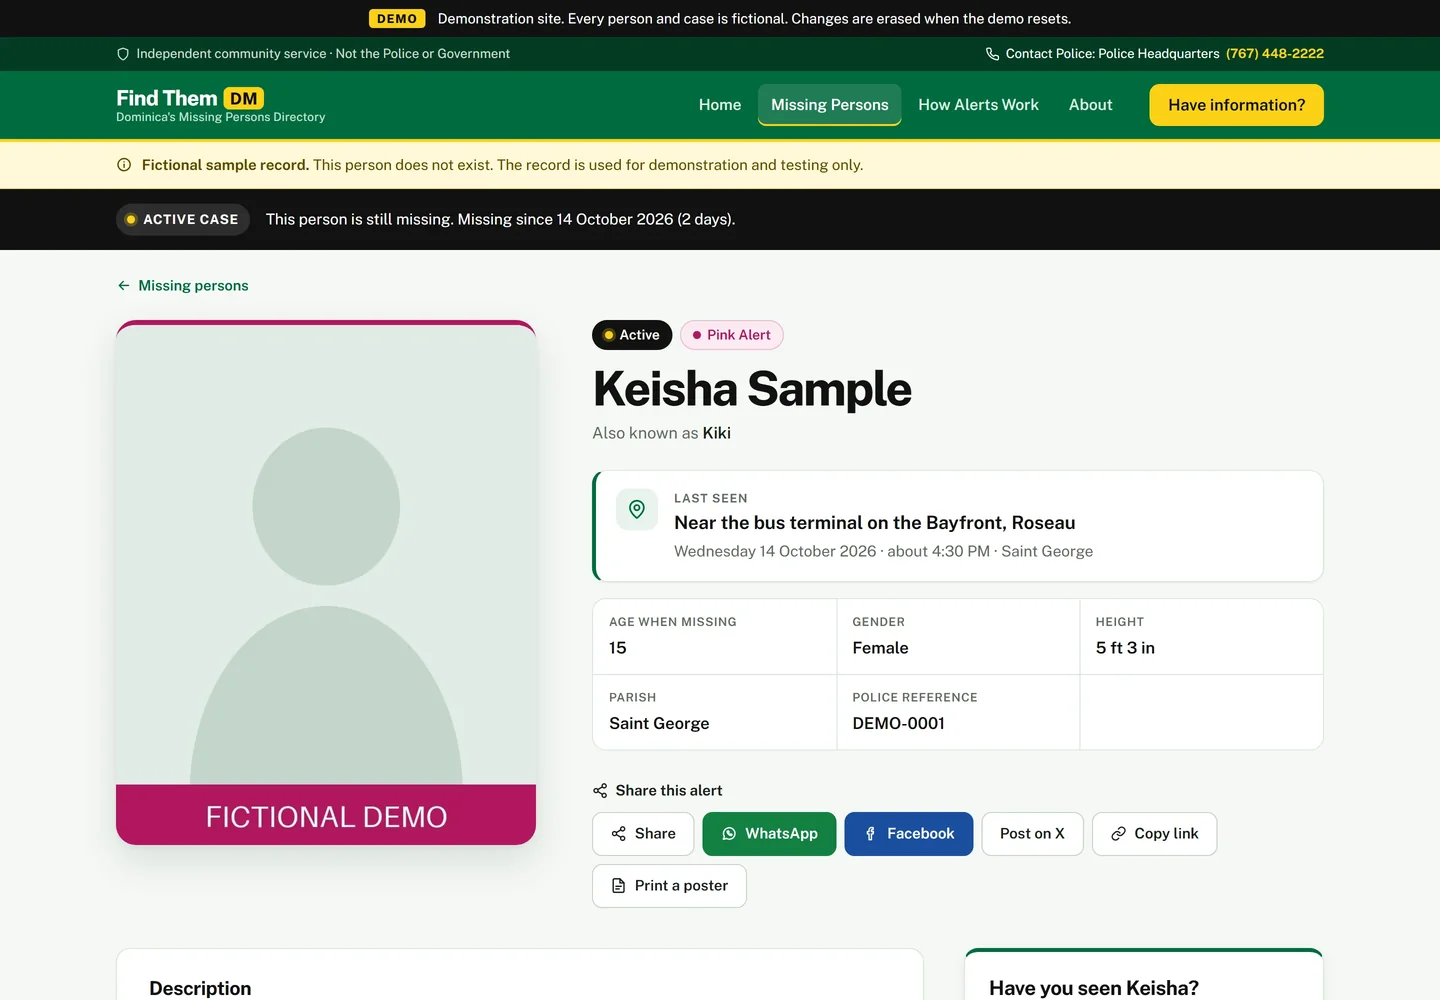
Task: Click the Active status badge
Action: pos(632,335)
